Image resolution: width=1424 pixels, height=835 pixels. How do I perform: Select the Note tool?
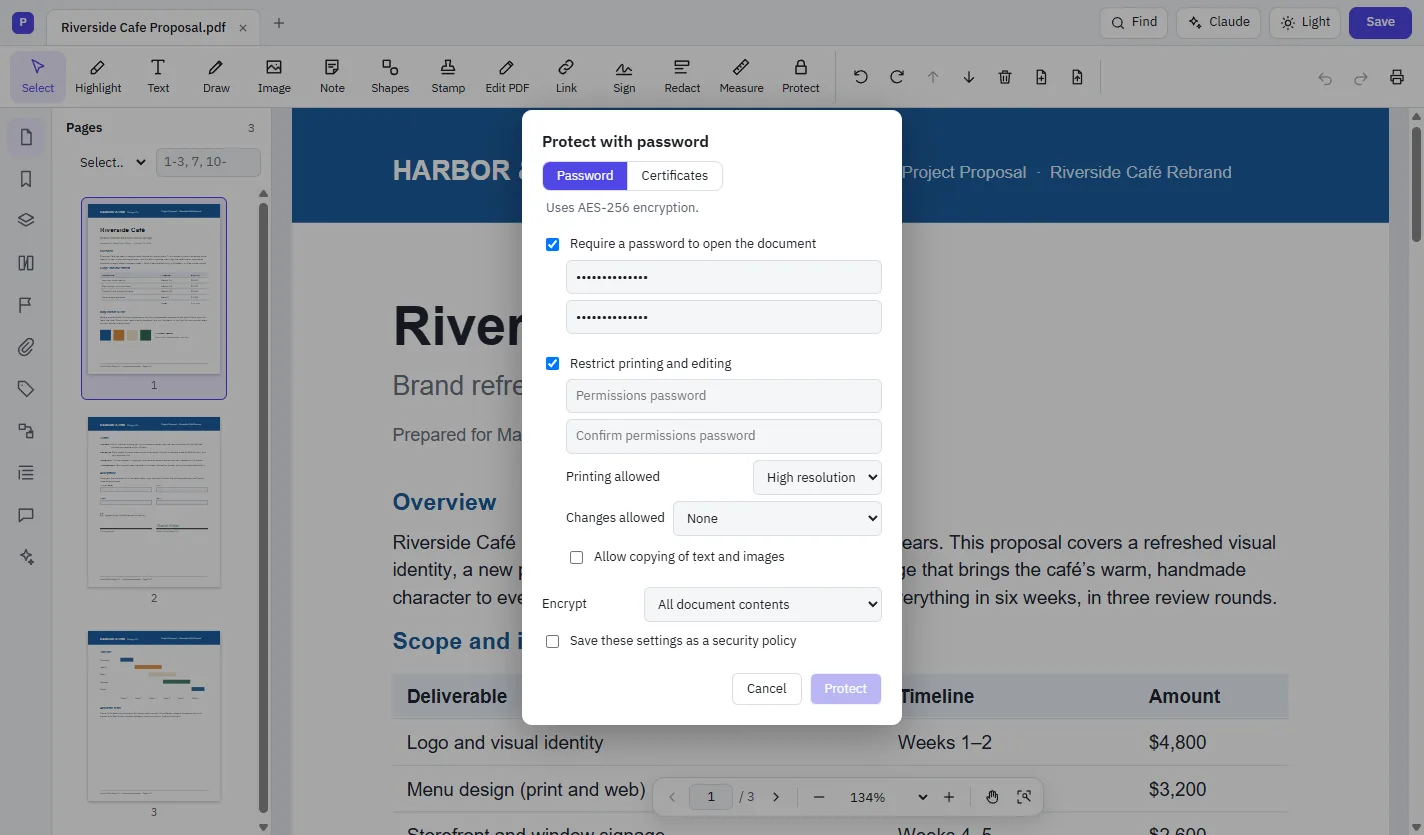point(332,77)
